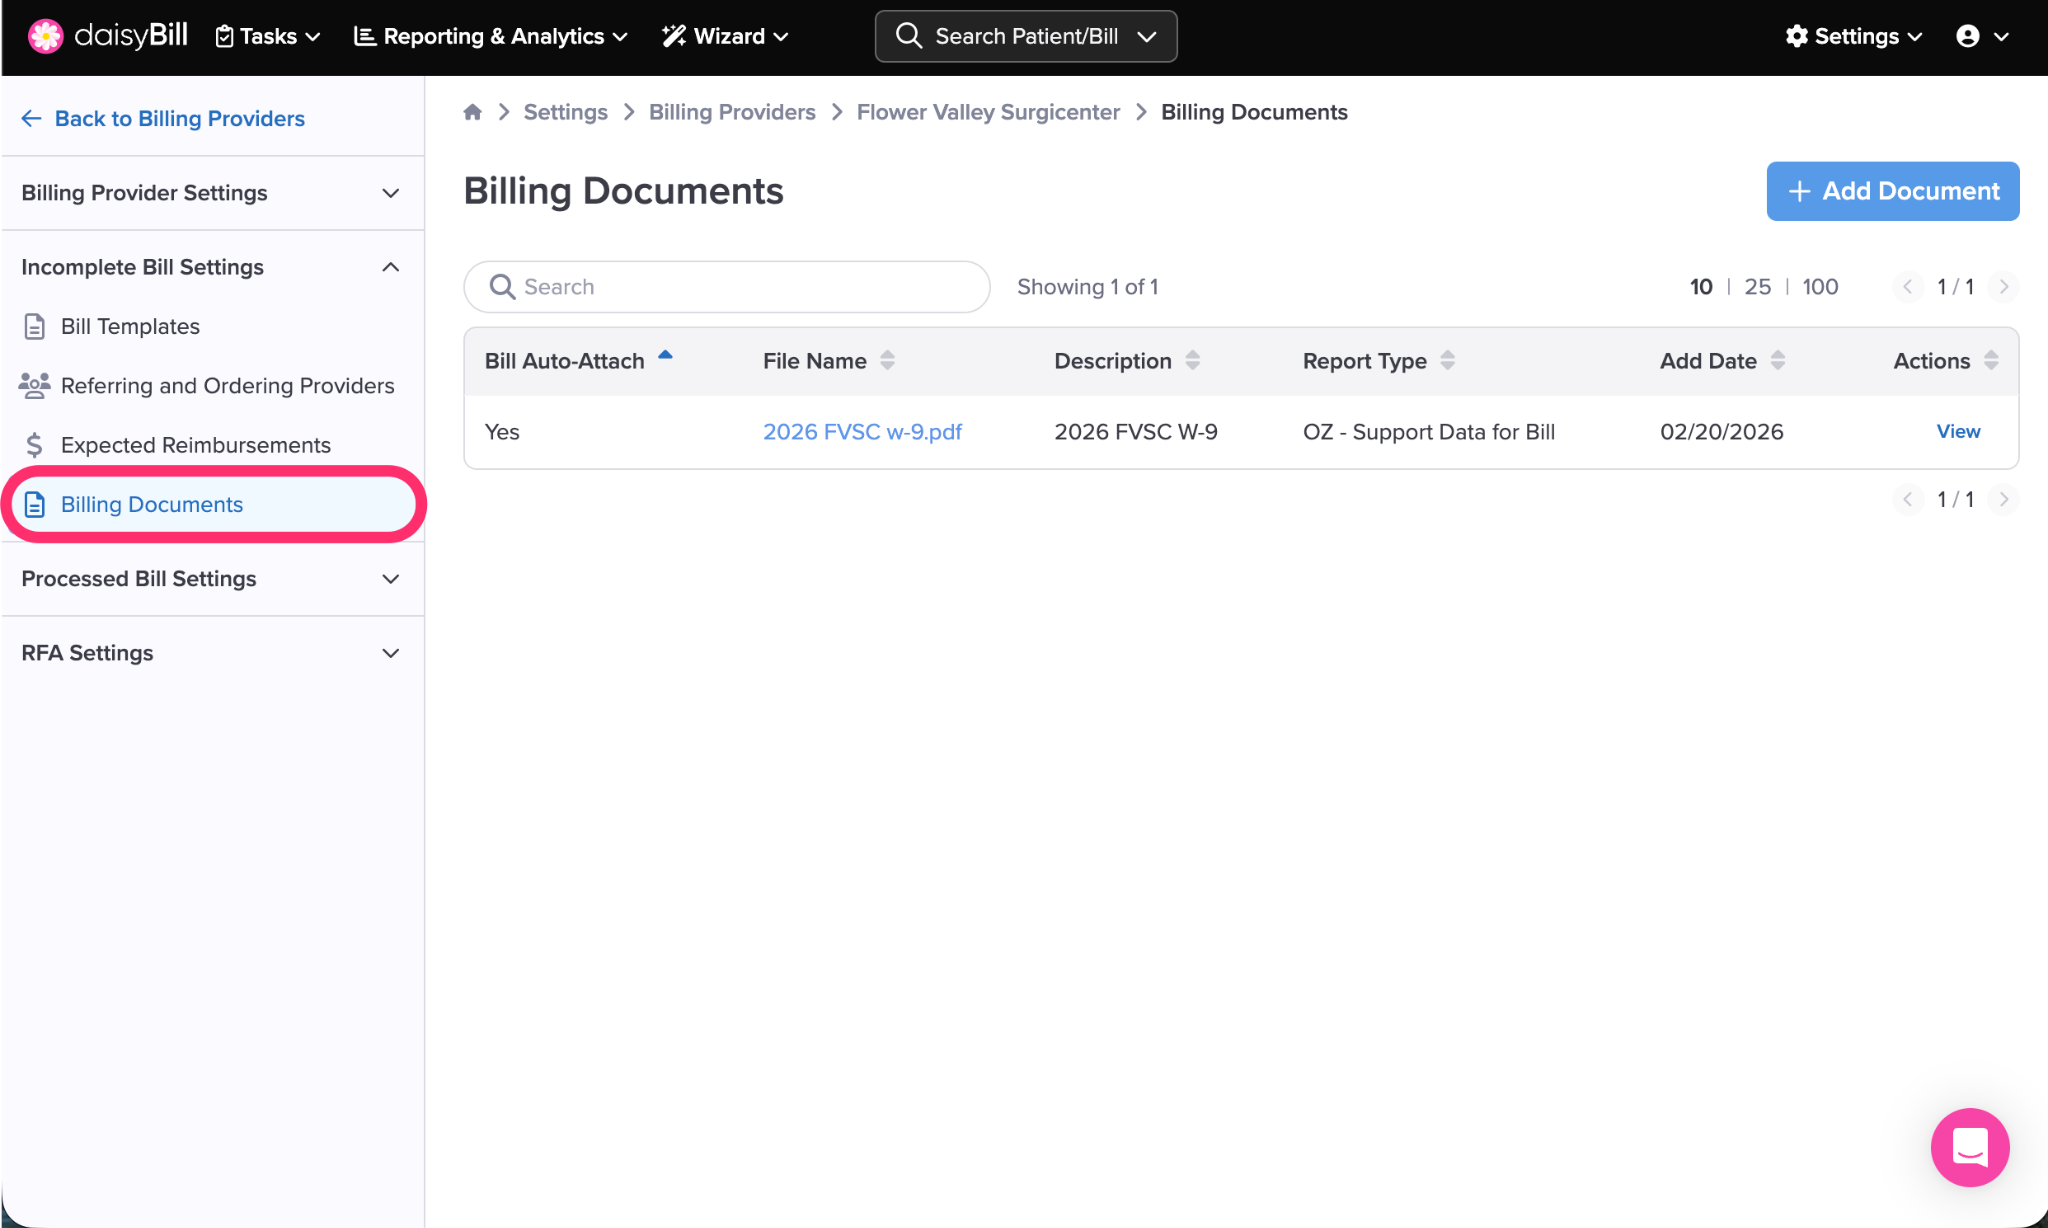The height and width of the screenshot is (1228, 2048).
Task: Sort by Bill Auto-Attach column arrow
Action: pyautogui.click(x=665, y=356)
